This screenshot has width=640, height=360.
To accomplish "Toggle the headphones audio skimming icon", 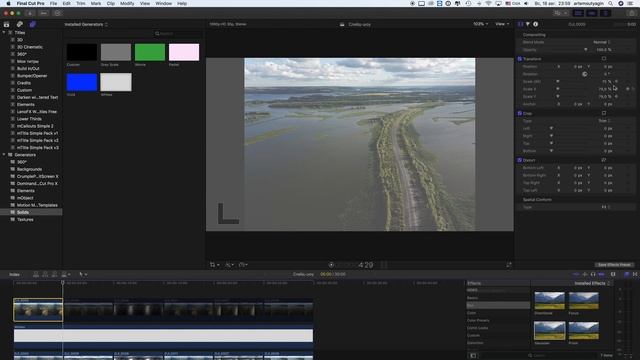I will point(593,274).
